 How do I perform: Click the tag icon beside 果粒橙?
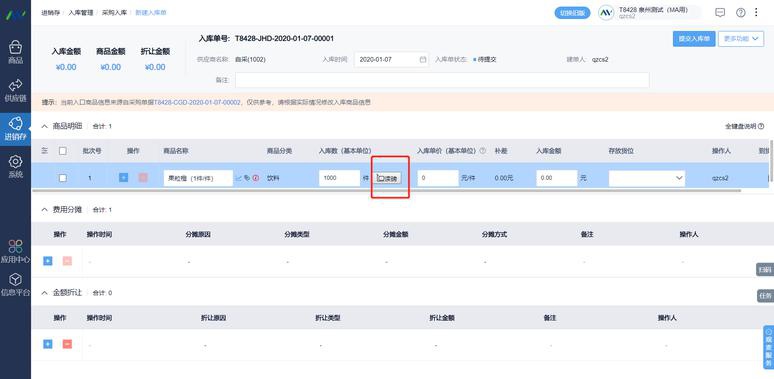click(247, 178)
